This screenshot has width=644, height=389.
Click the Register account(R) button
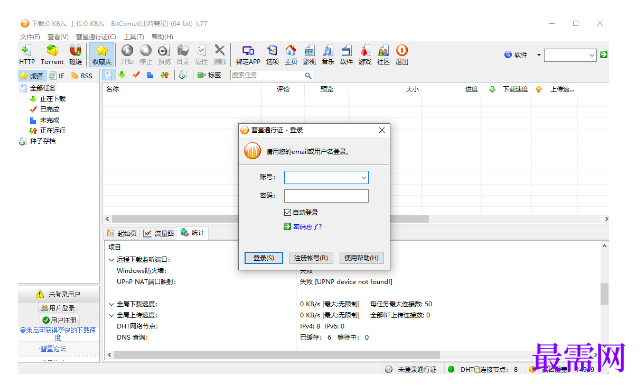click(311, 258)
